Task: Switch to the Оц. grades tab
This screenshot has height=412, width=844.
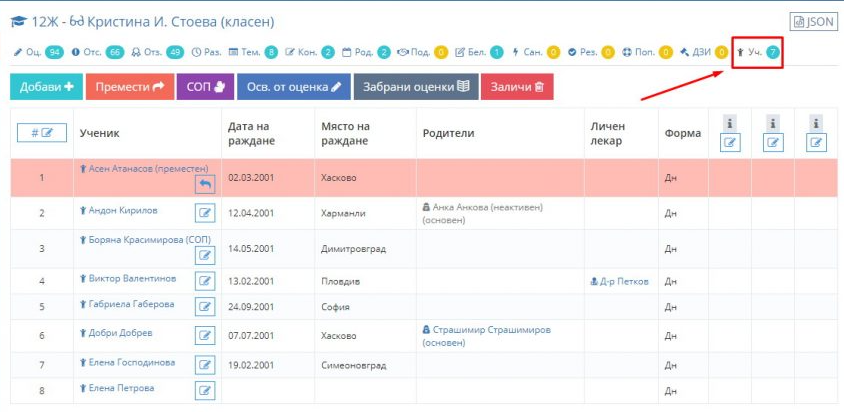Action: coord(38,52)
